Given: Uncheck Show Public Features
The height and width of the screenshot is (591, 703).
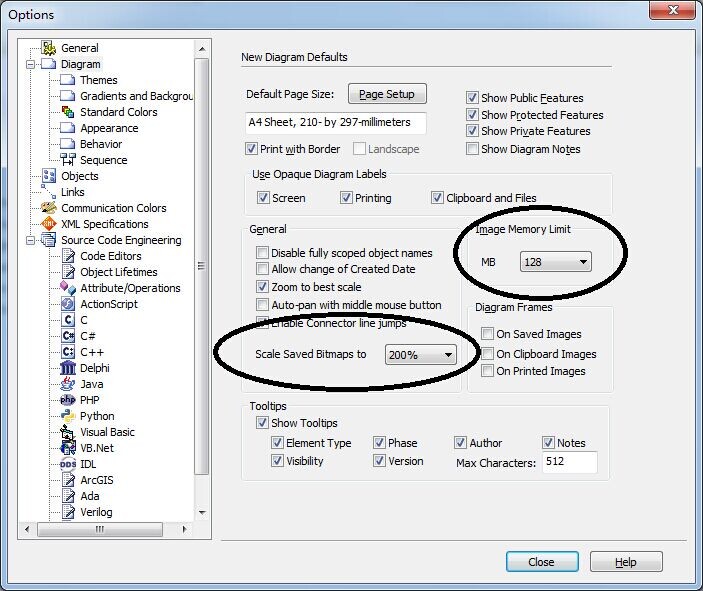Looking at the screenshot, I should pos(472,97).
